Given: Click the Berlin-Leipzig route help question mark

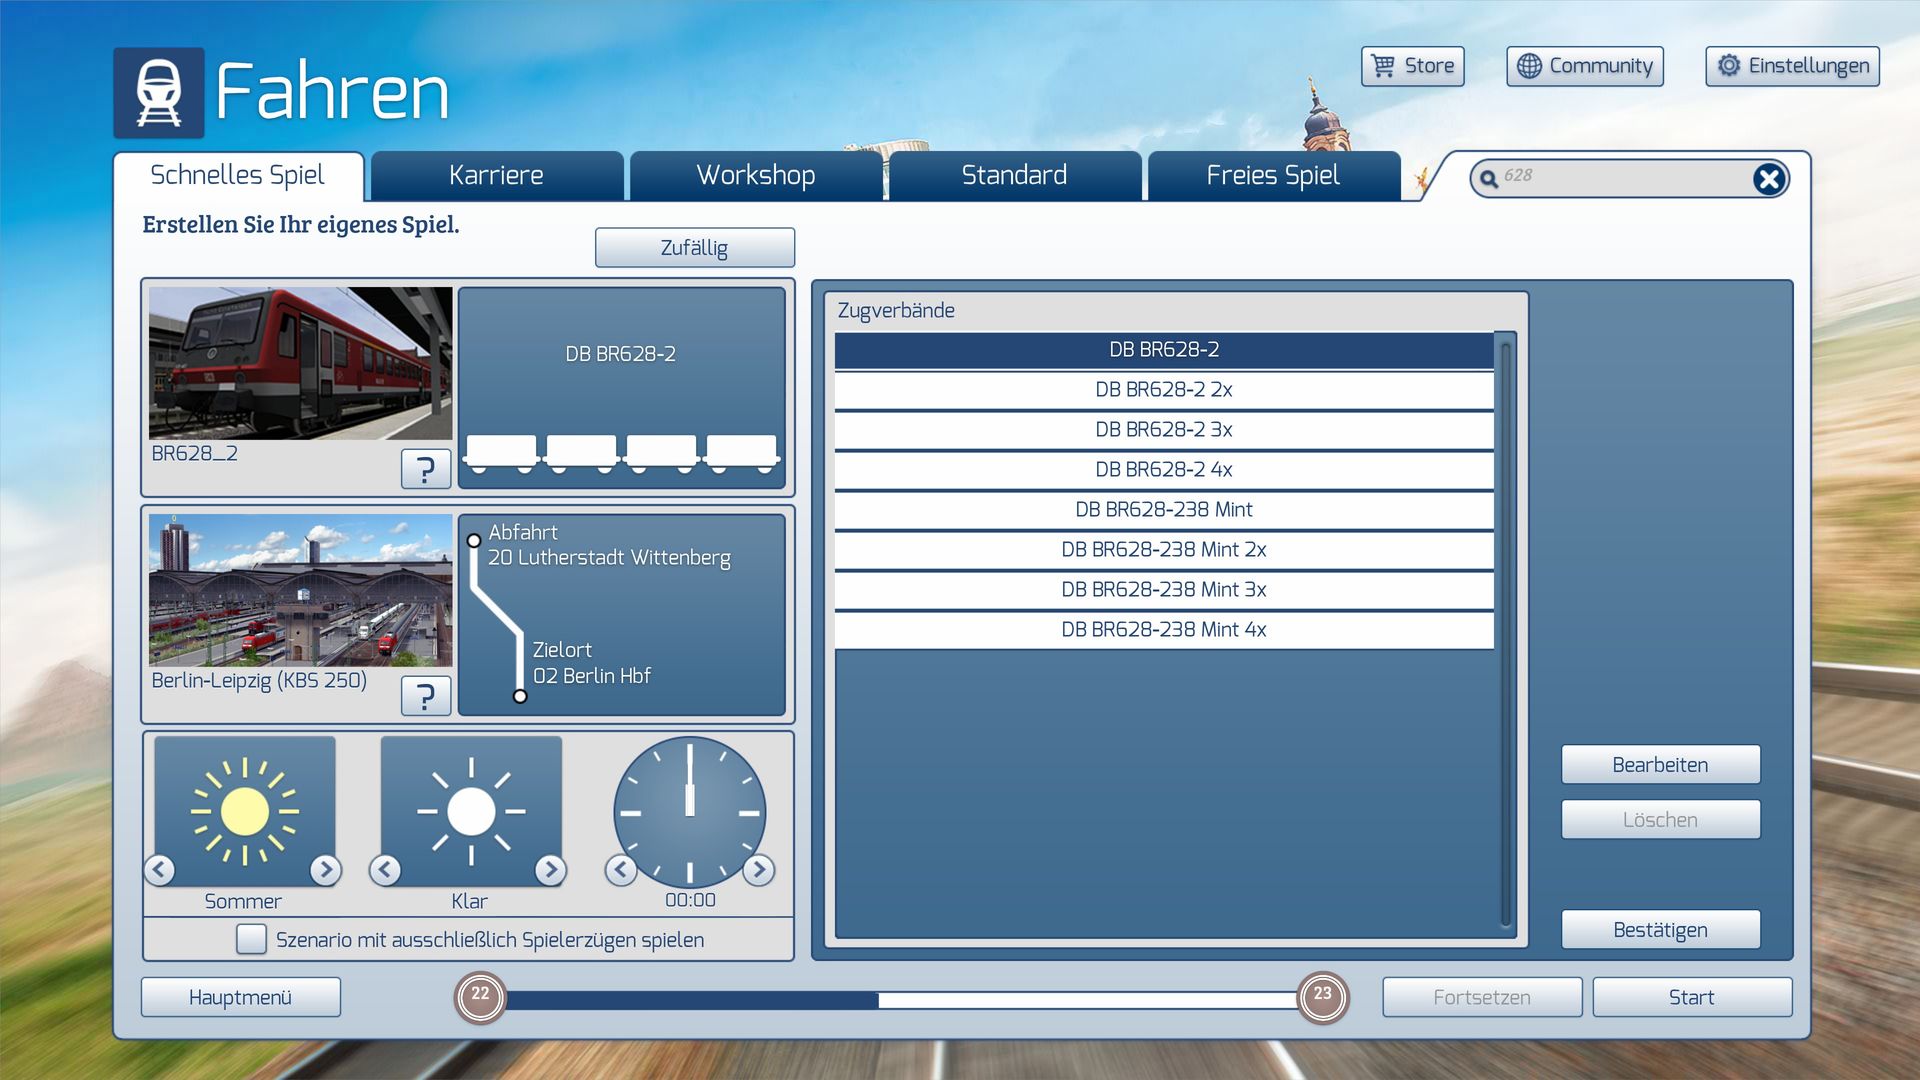Looking at the screenshot, I should (425, 696).
